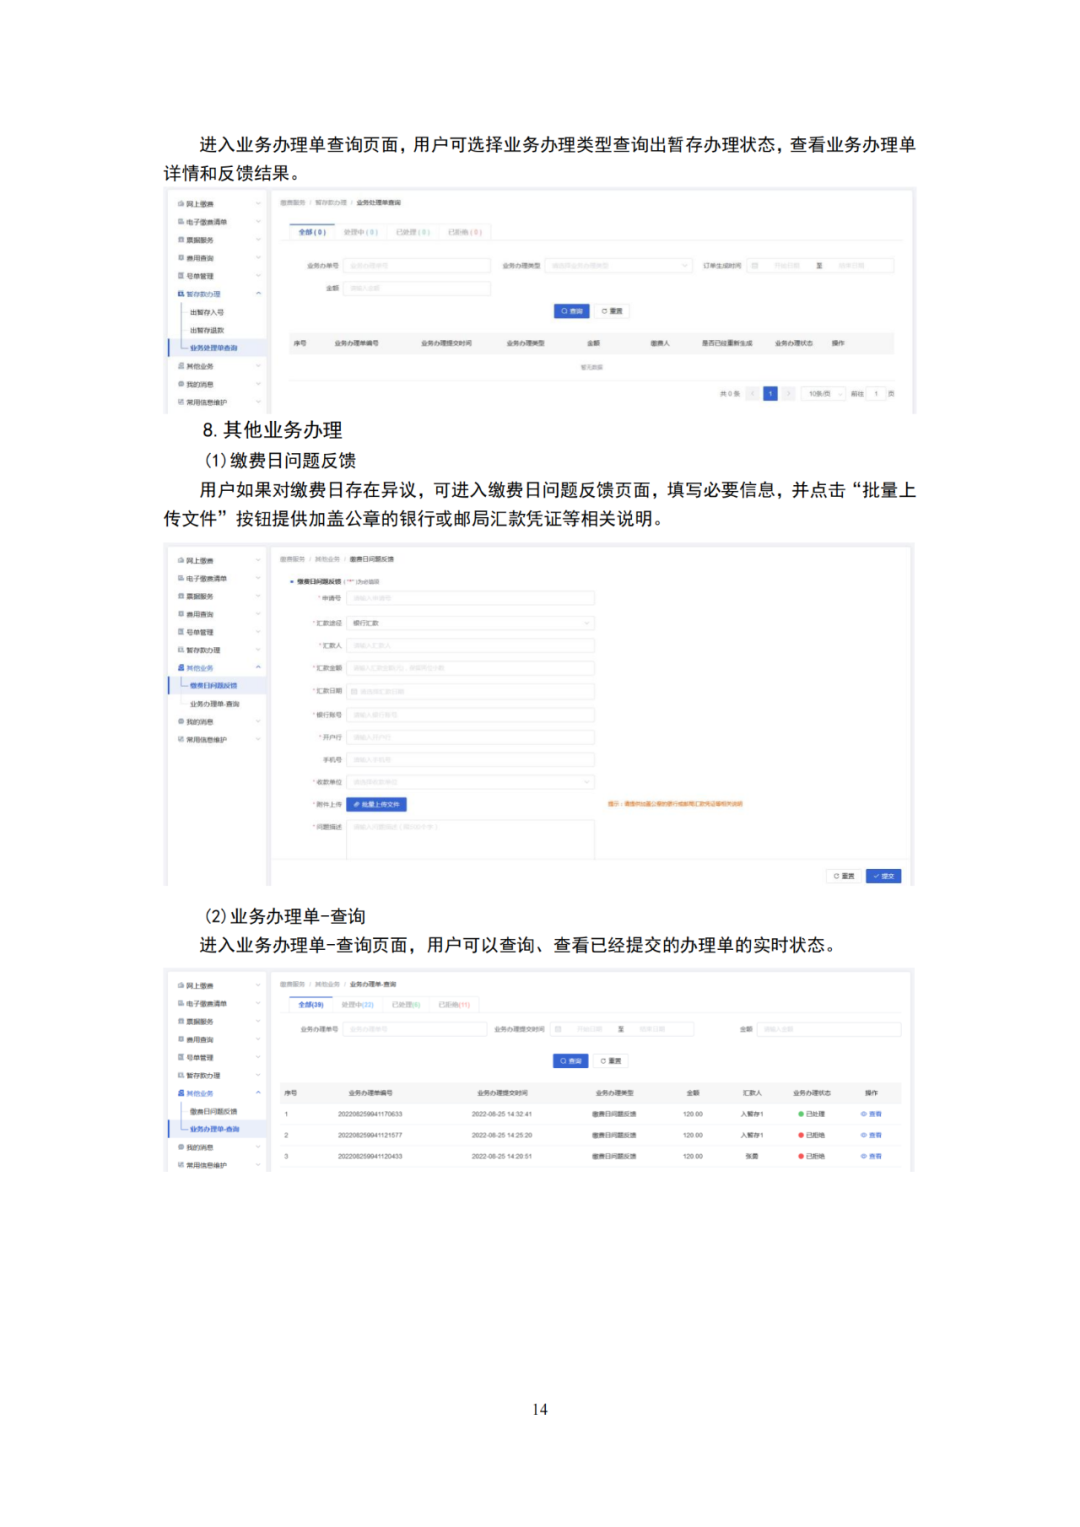The width and height of the screenshot is (1080, 1527).
Task: Collapse the 其他业务 sidebar group
Action: pyautogui.click(x=258, y=667)
